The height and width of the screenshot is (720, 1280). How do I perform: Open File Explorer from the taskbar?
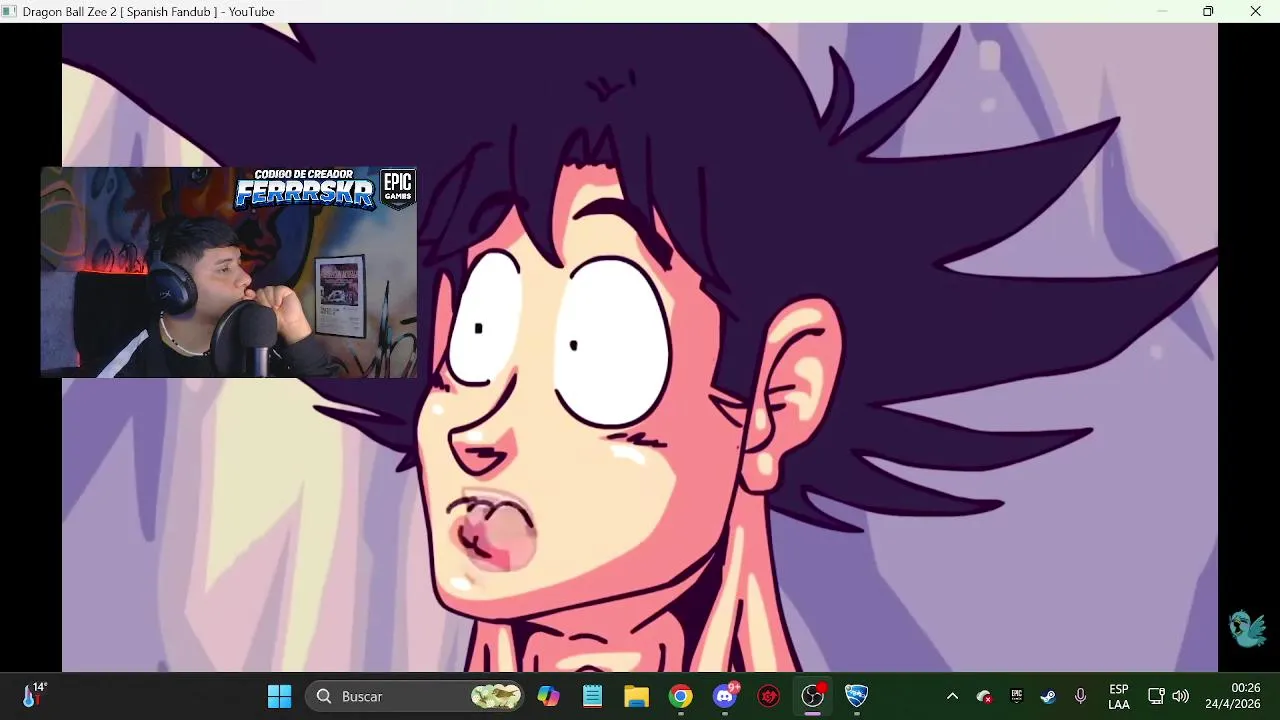pos(636,696)
